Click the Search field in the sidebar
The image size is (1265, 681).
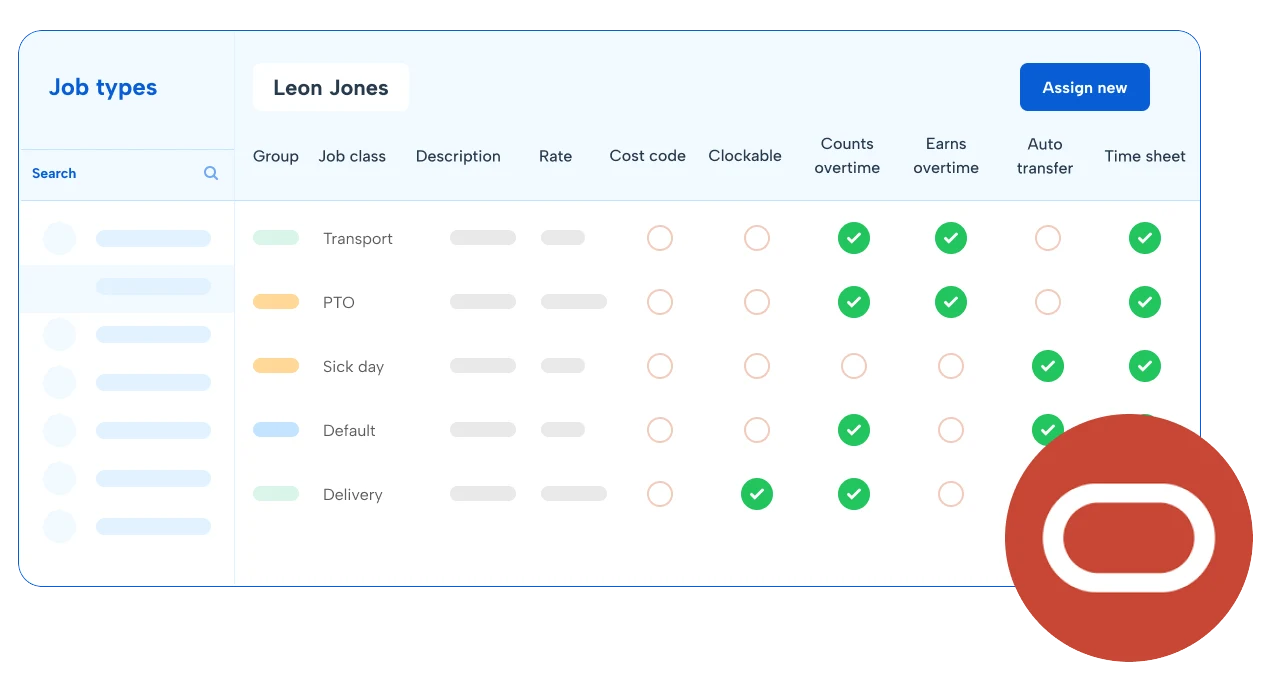coord(127,173)
